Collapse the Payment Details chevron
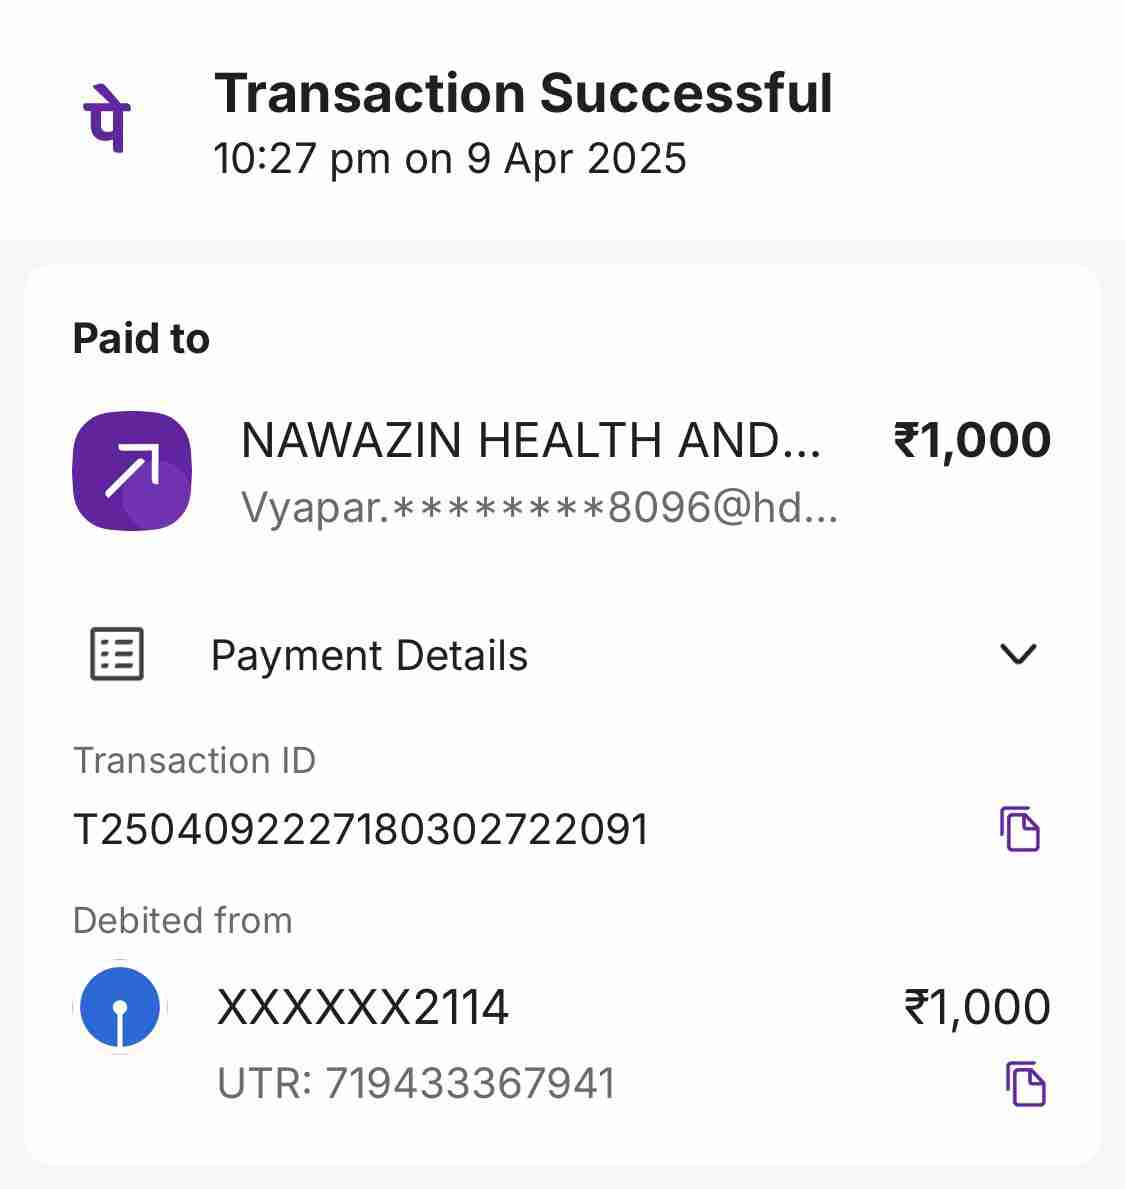Image resolution: width=1125 pixels, height=1189 pixels. 1018,654
